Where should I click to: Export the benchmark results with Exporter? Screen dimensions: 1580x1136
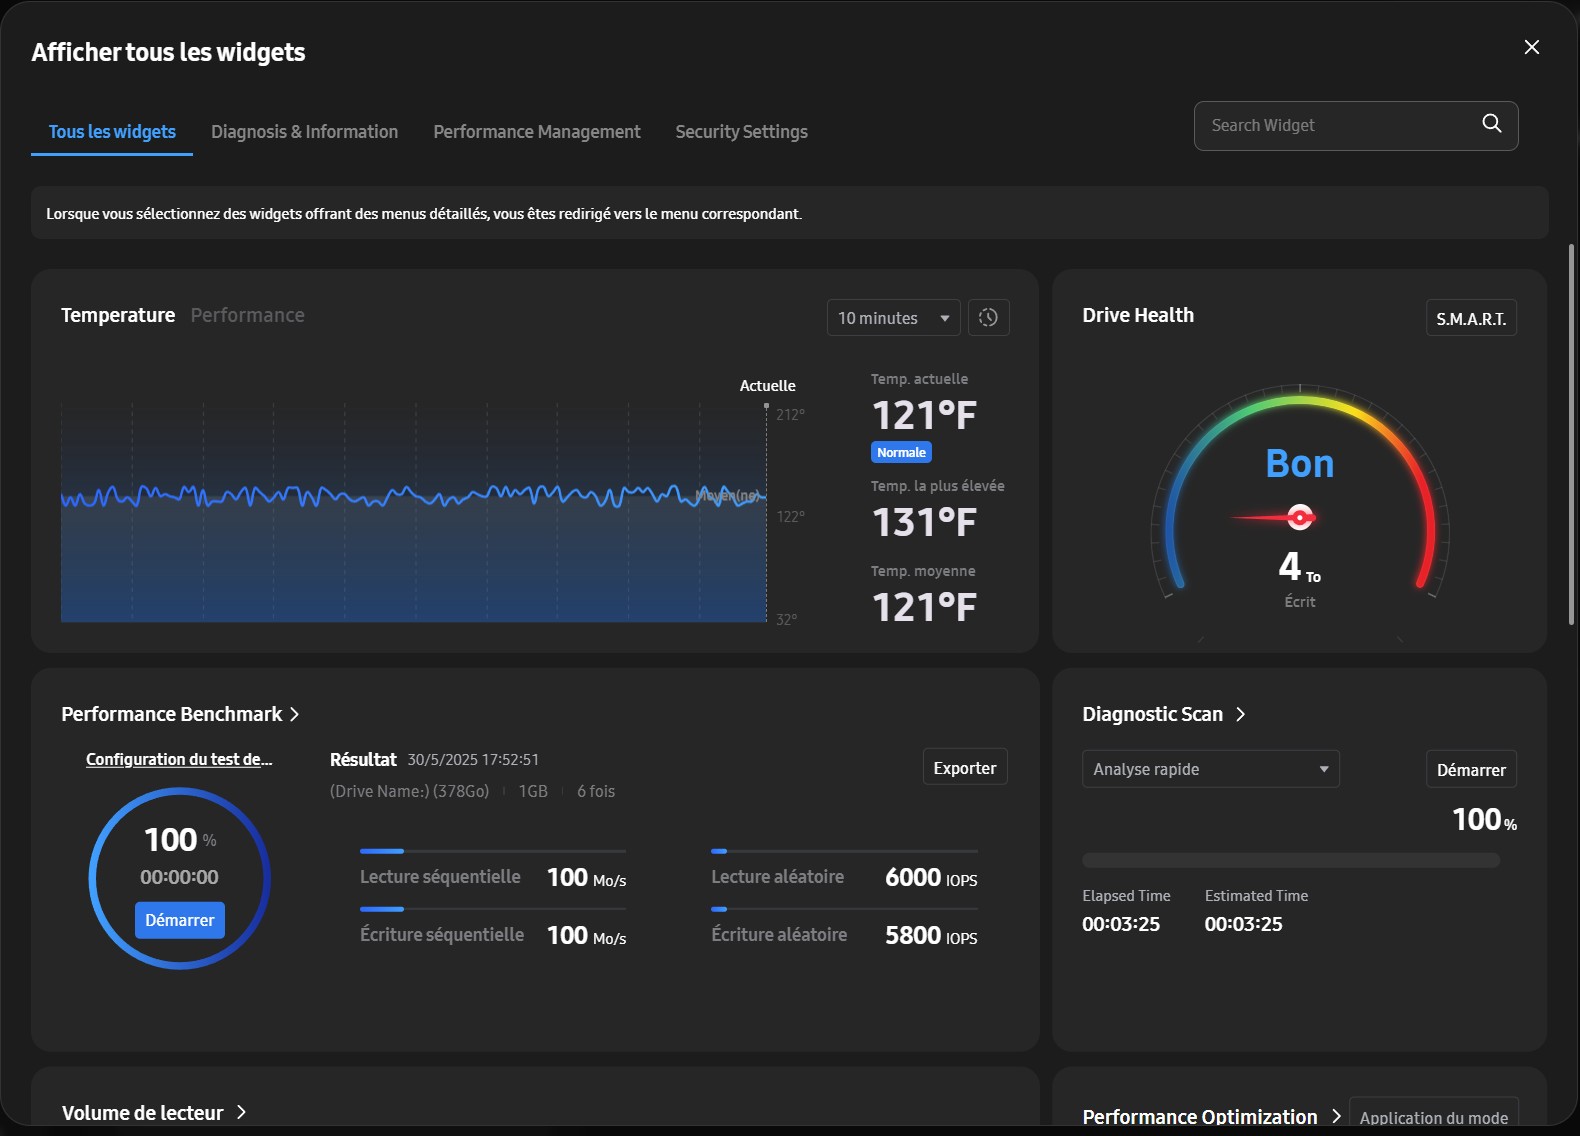964,768
